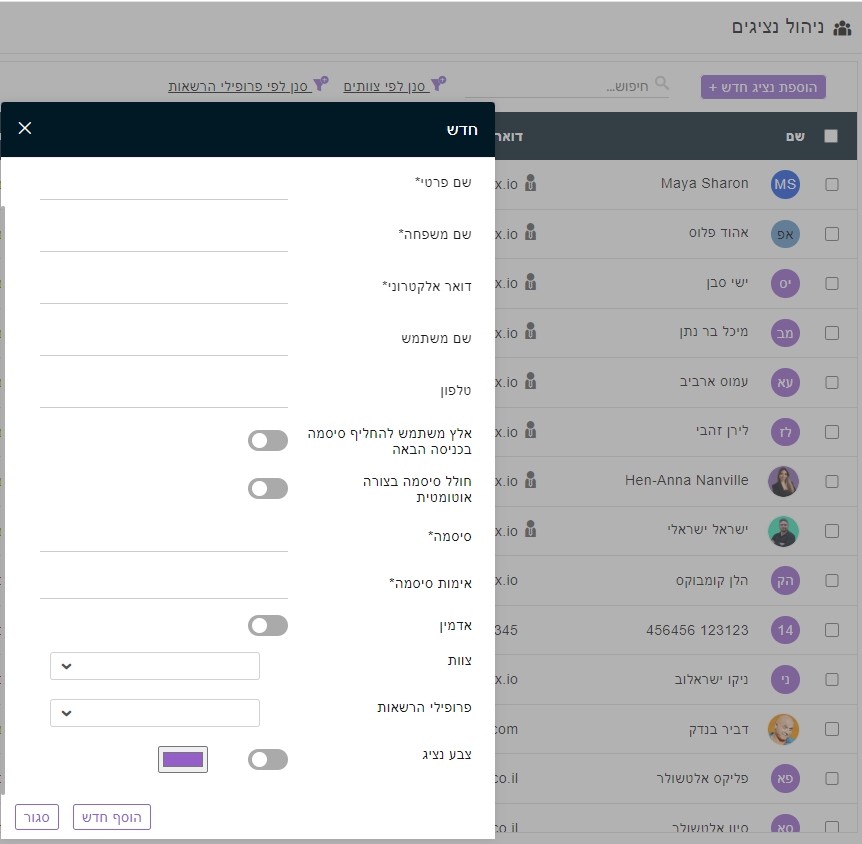Click Hen-Anna Nanville profile photo
Screen dimensions: 862x844
point(783,481)
